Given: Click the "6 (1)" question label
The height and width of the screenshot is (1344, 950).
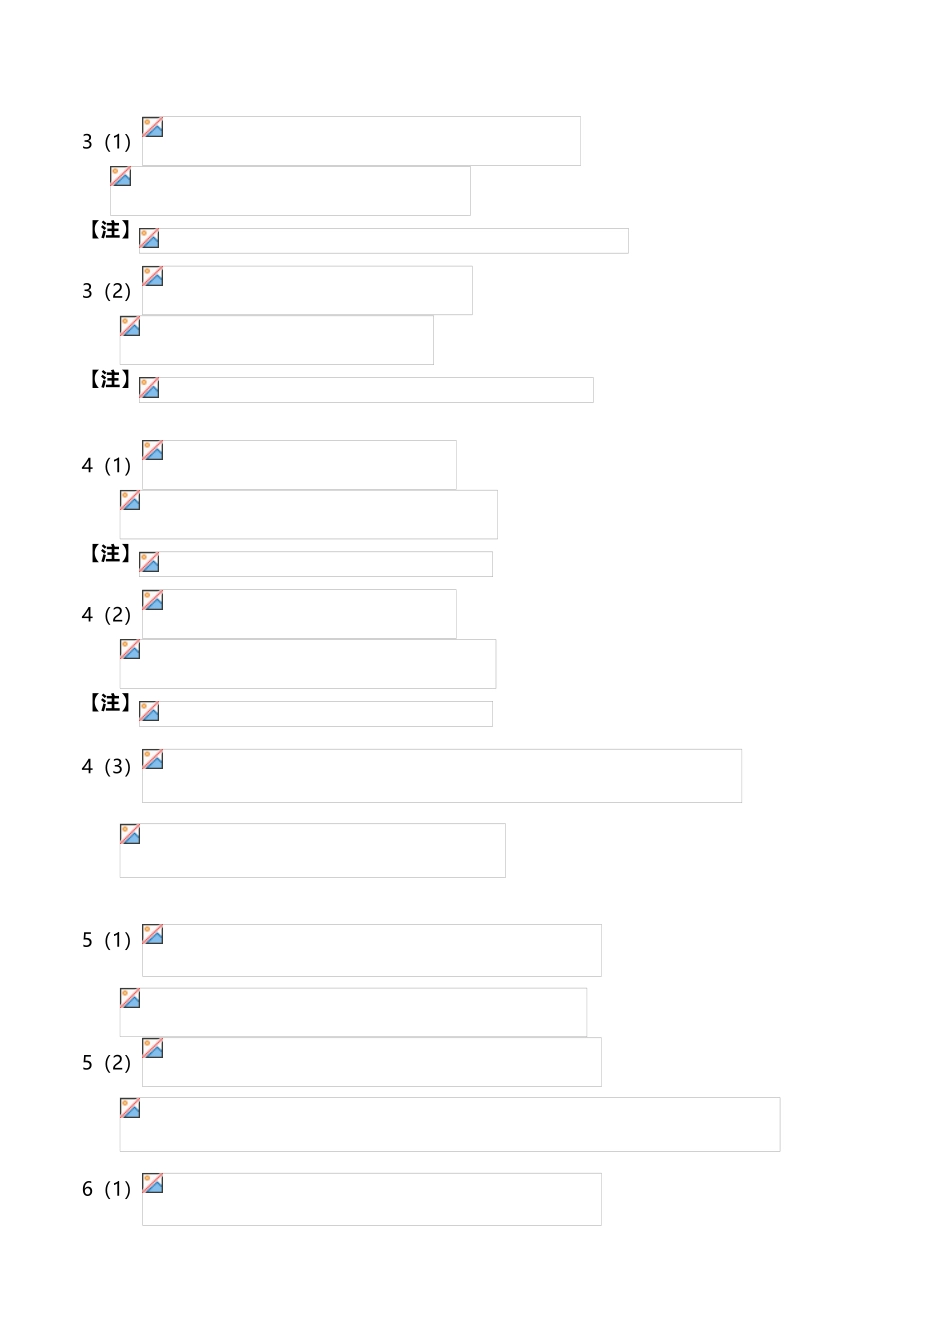Looking at the screenshot, I should click(106, 1189).
